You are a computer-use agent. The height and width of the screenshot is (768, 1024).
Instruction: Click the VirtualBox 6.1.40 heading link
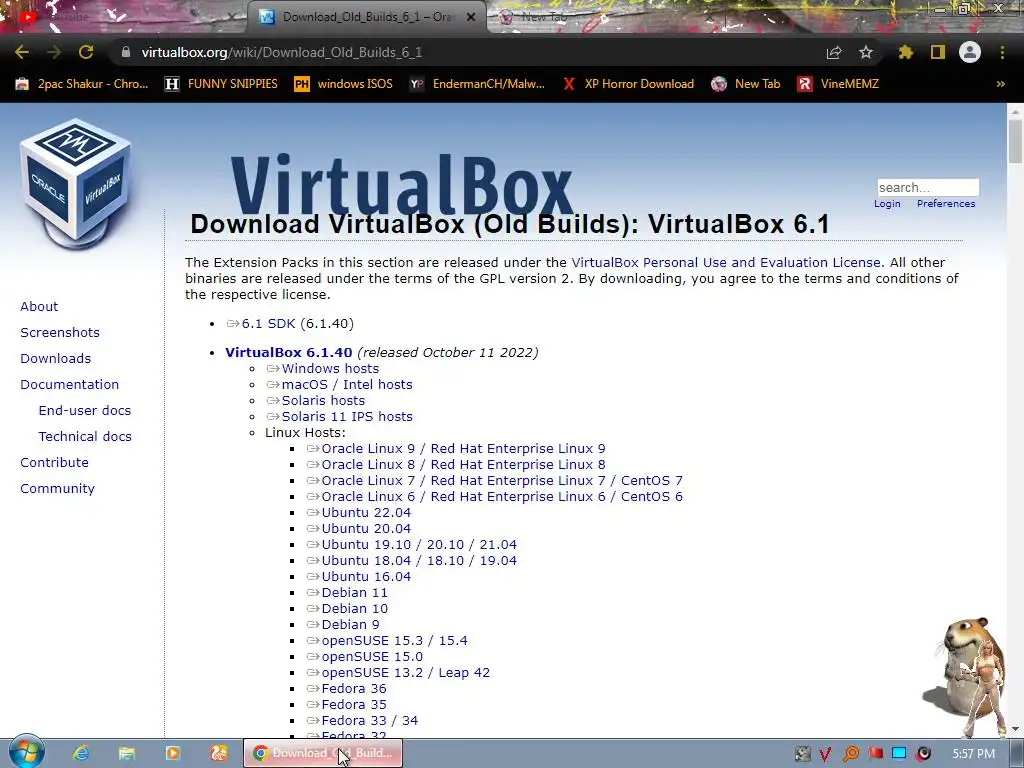click(289, 353)
